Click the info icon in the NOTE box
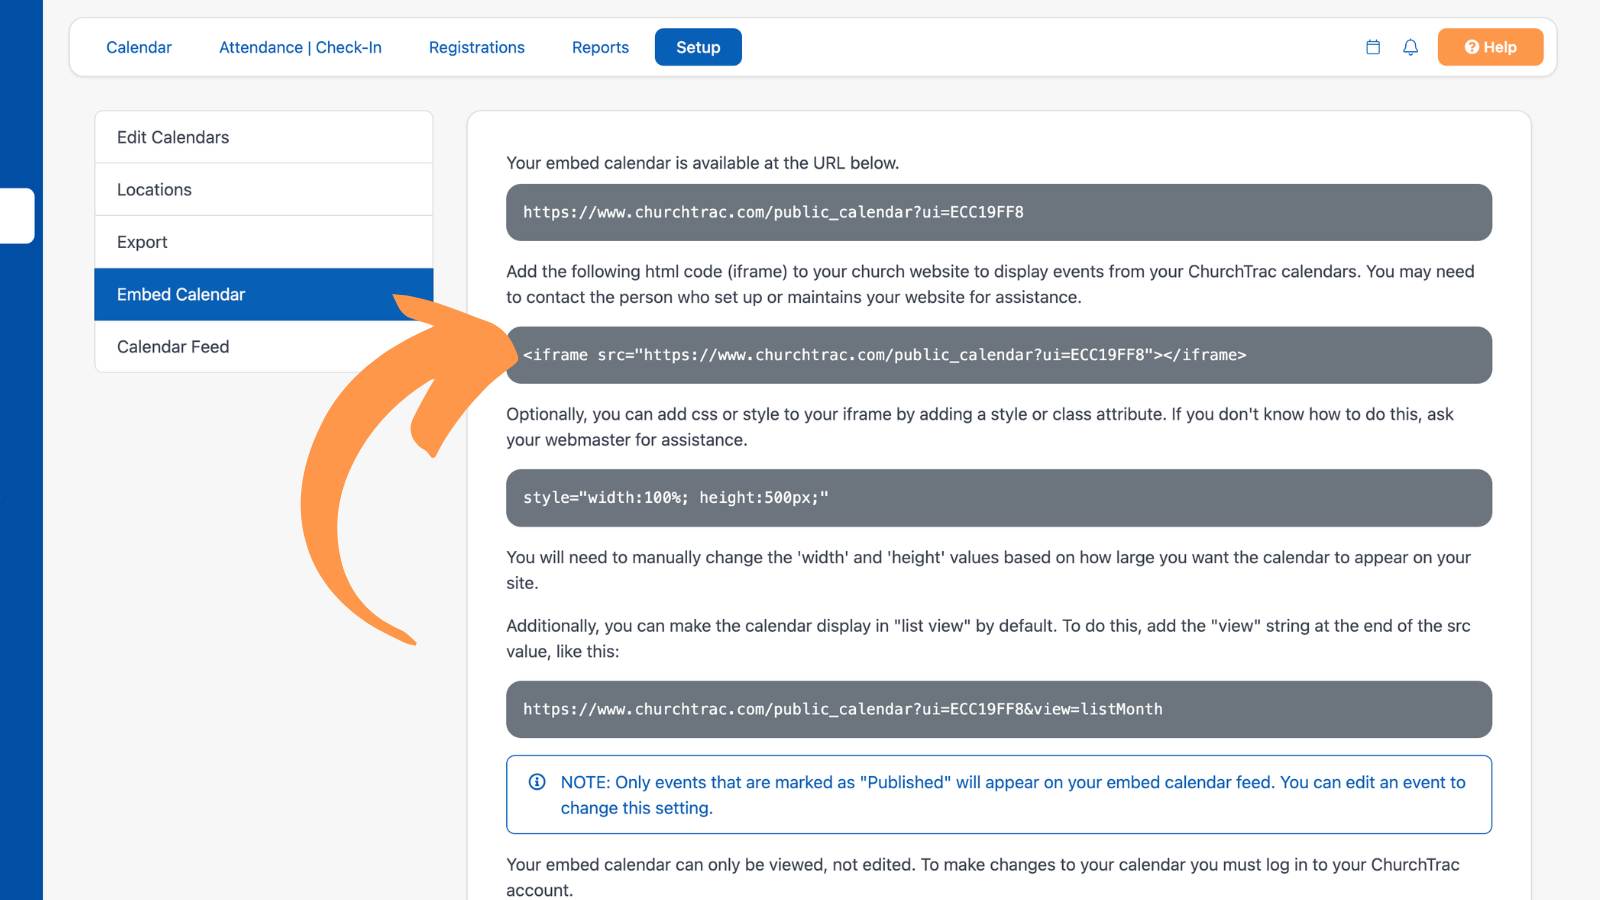Image resolution: width=1600 pixels, height=900 pixels. tap(537, 782)
